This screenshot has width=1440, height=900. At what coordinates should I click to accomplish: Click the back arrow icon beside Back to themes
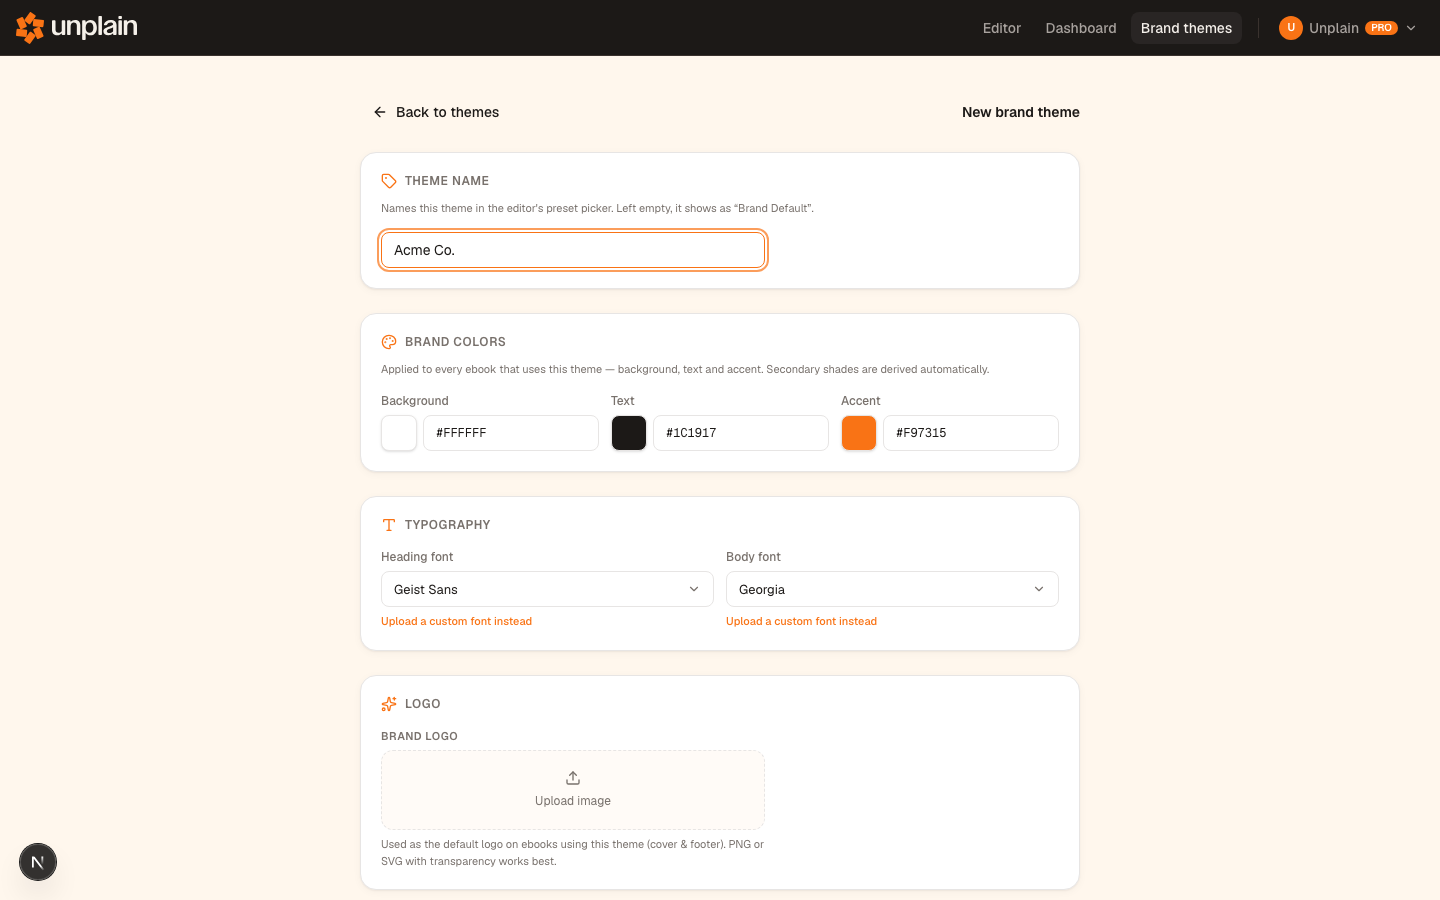pos(380,112)
